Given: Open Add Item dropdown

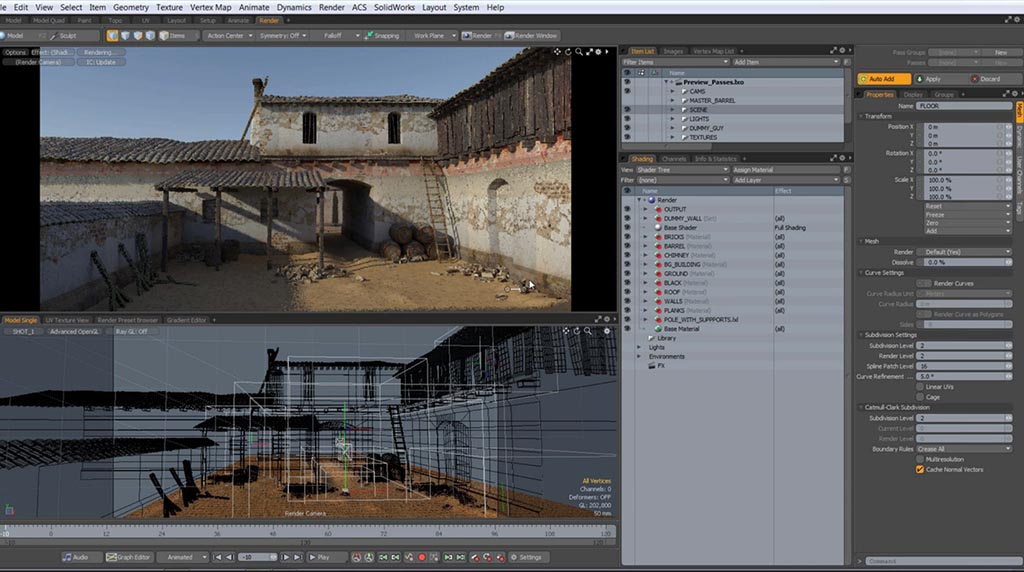Looking at the screenshot, I should (x=786, y=62).
